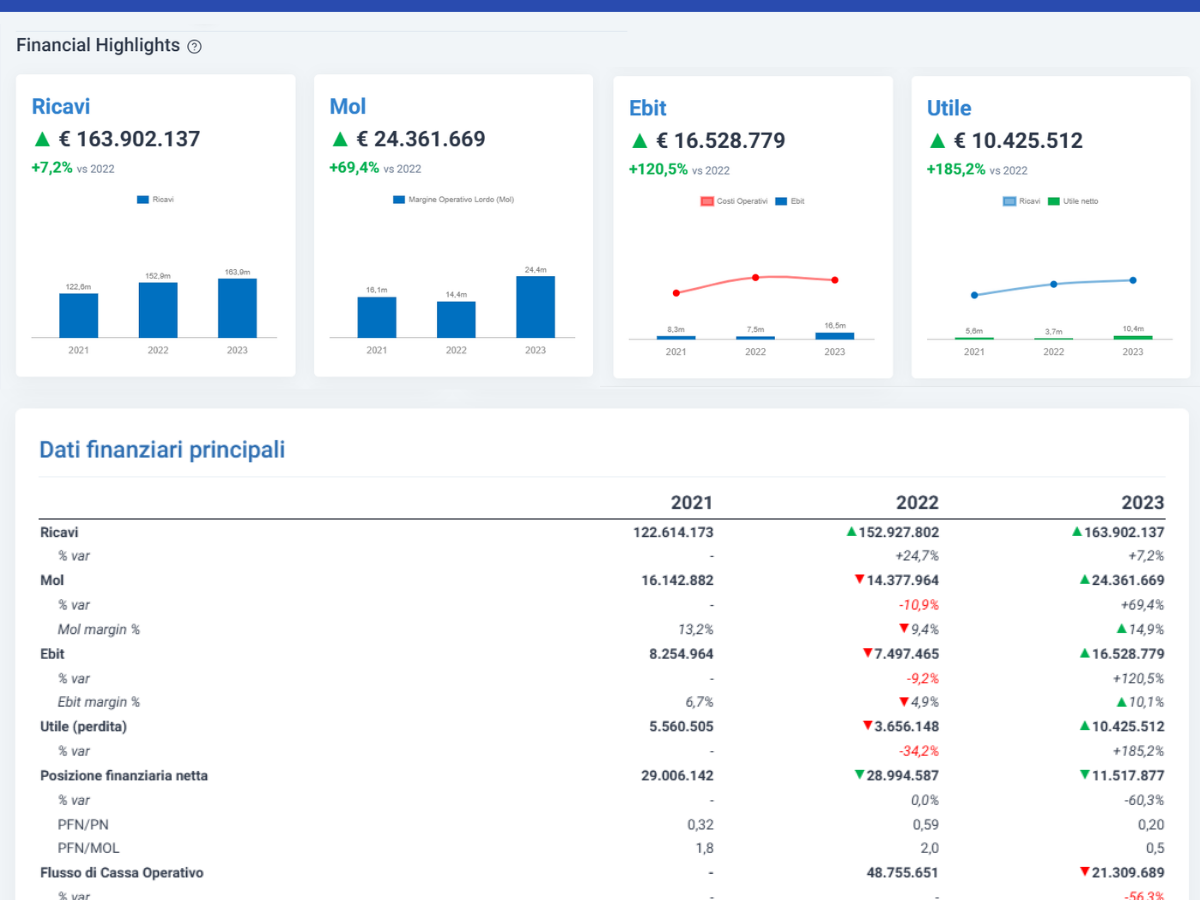Click the 2023 net position 11.517.877

click(1128, 775)
